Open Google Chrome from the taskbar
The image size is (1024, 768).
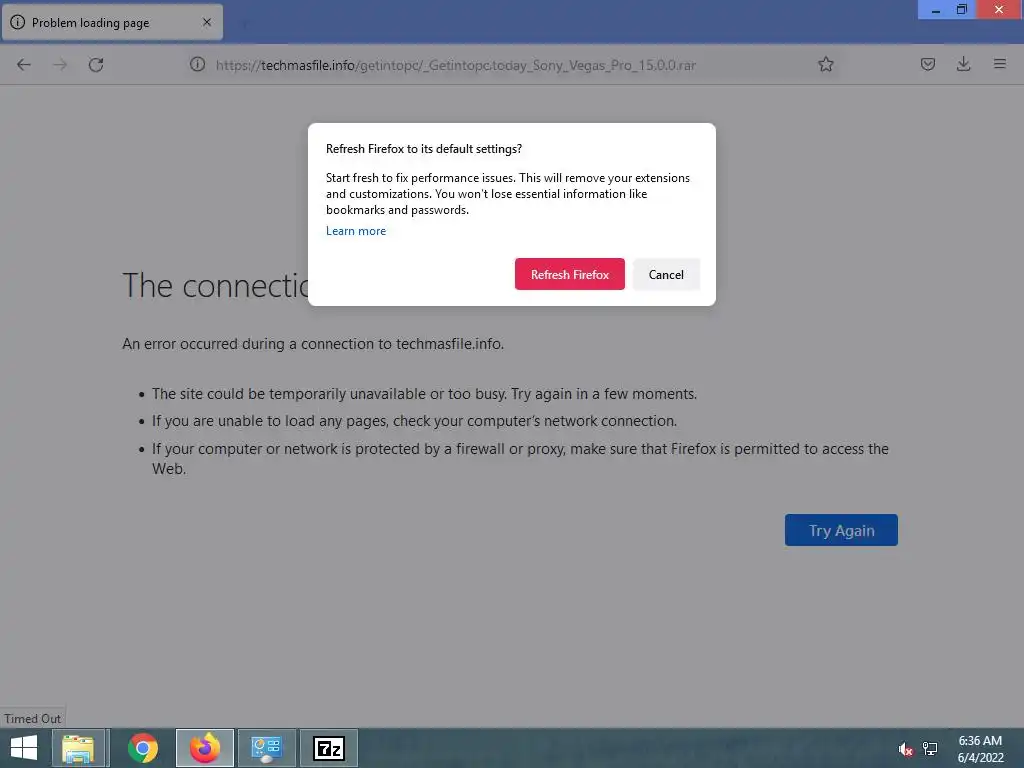pos(142,748)
